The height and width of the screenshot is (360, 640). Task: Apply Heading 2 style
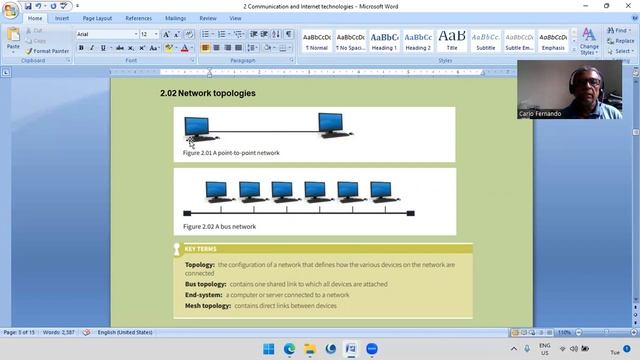[418, 40]
